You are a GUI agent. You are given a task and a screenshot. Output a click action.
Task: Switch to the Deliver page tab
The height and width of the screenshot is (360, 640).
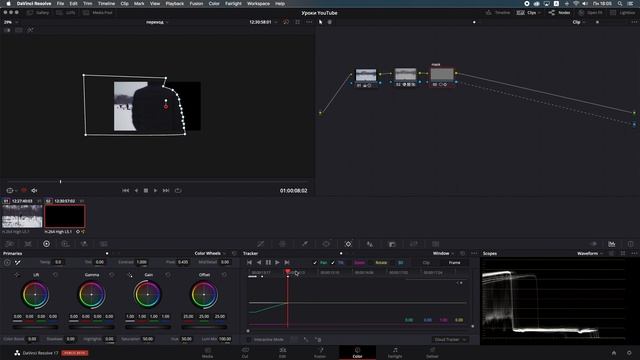[x=432, y=353]
